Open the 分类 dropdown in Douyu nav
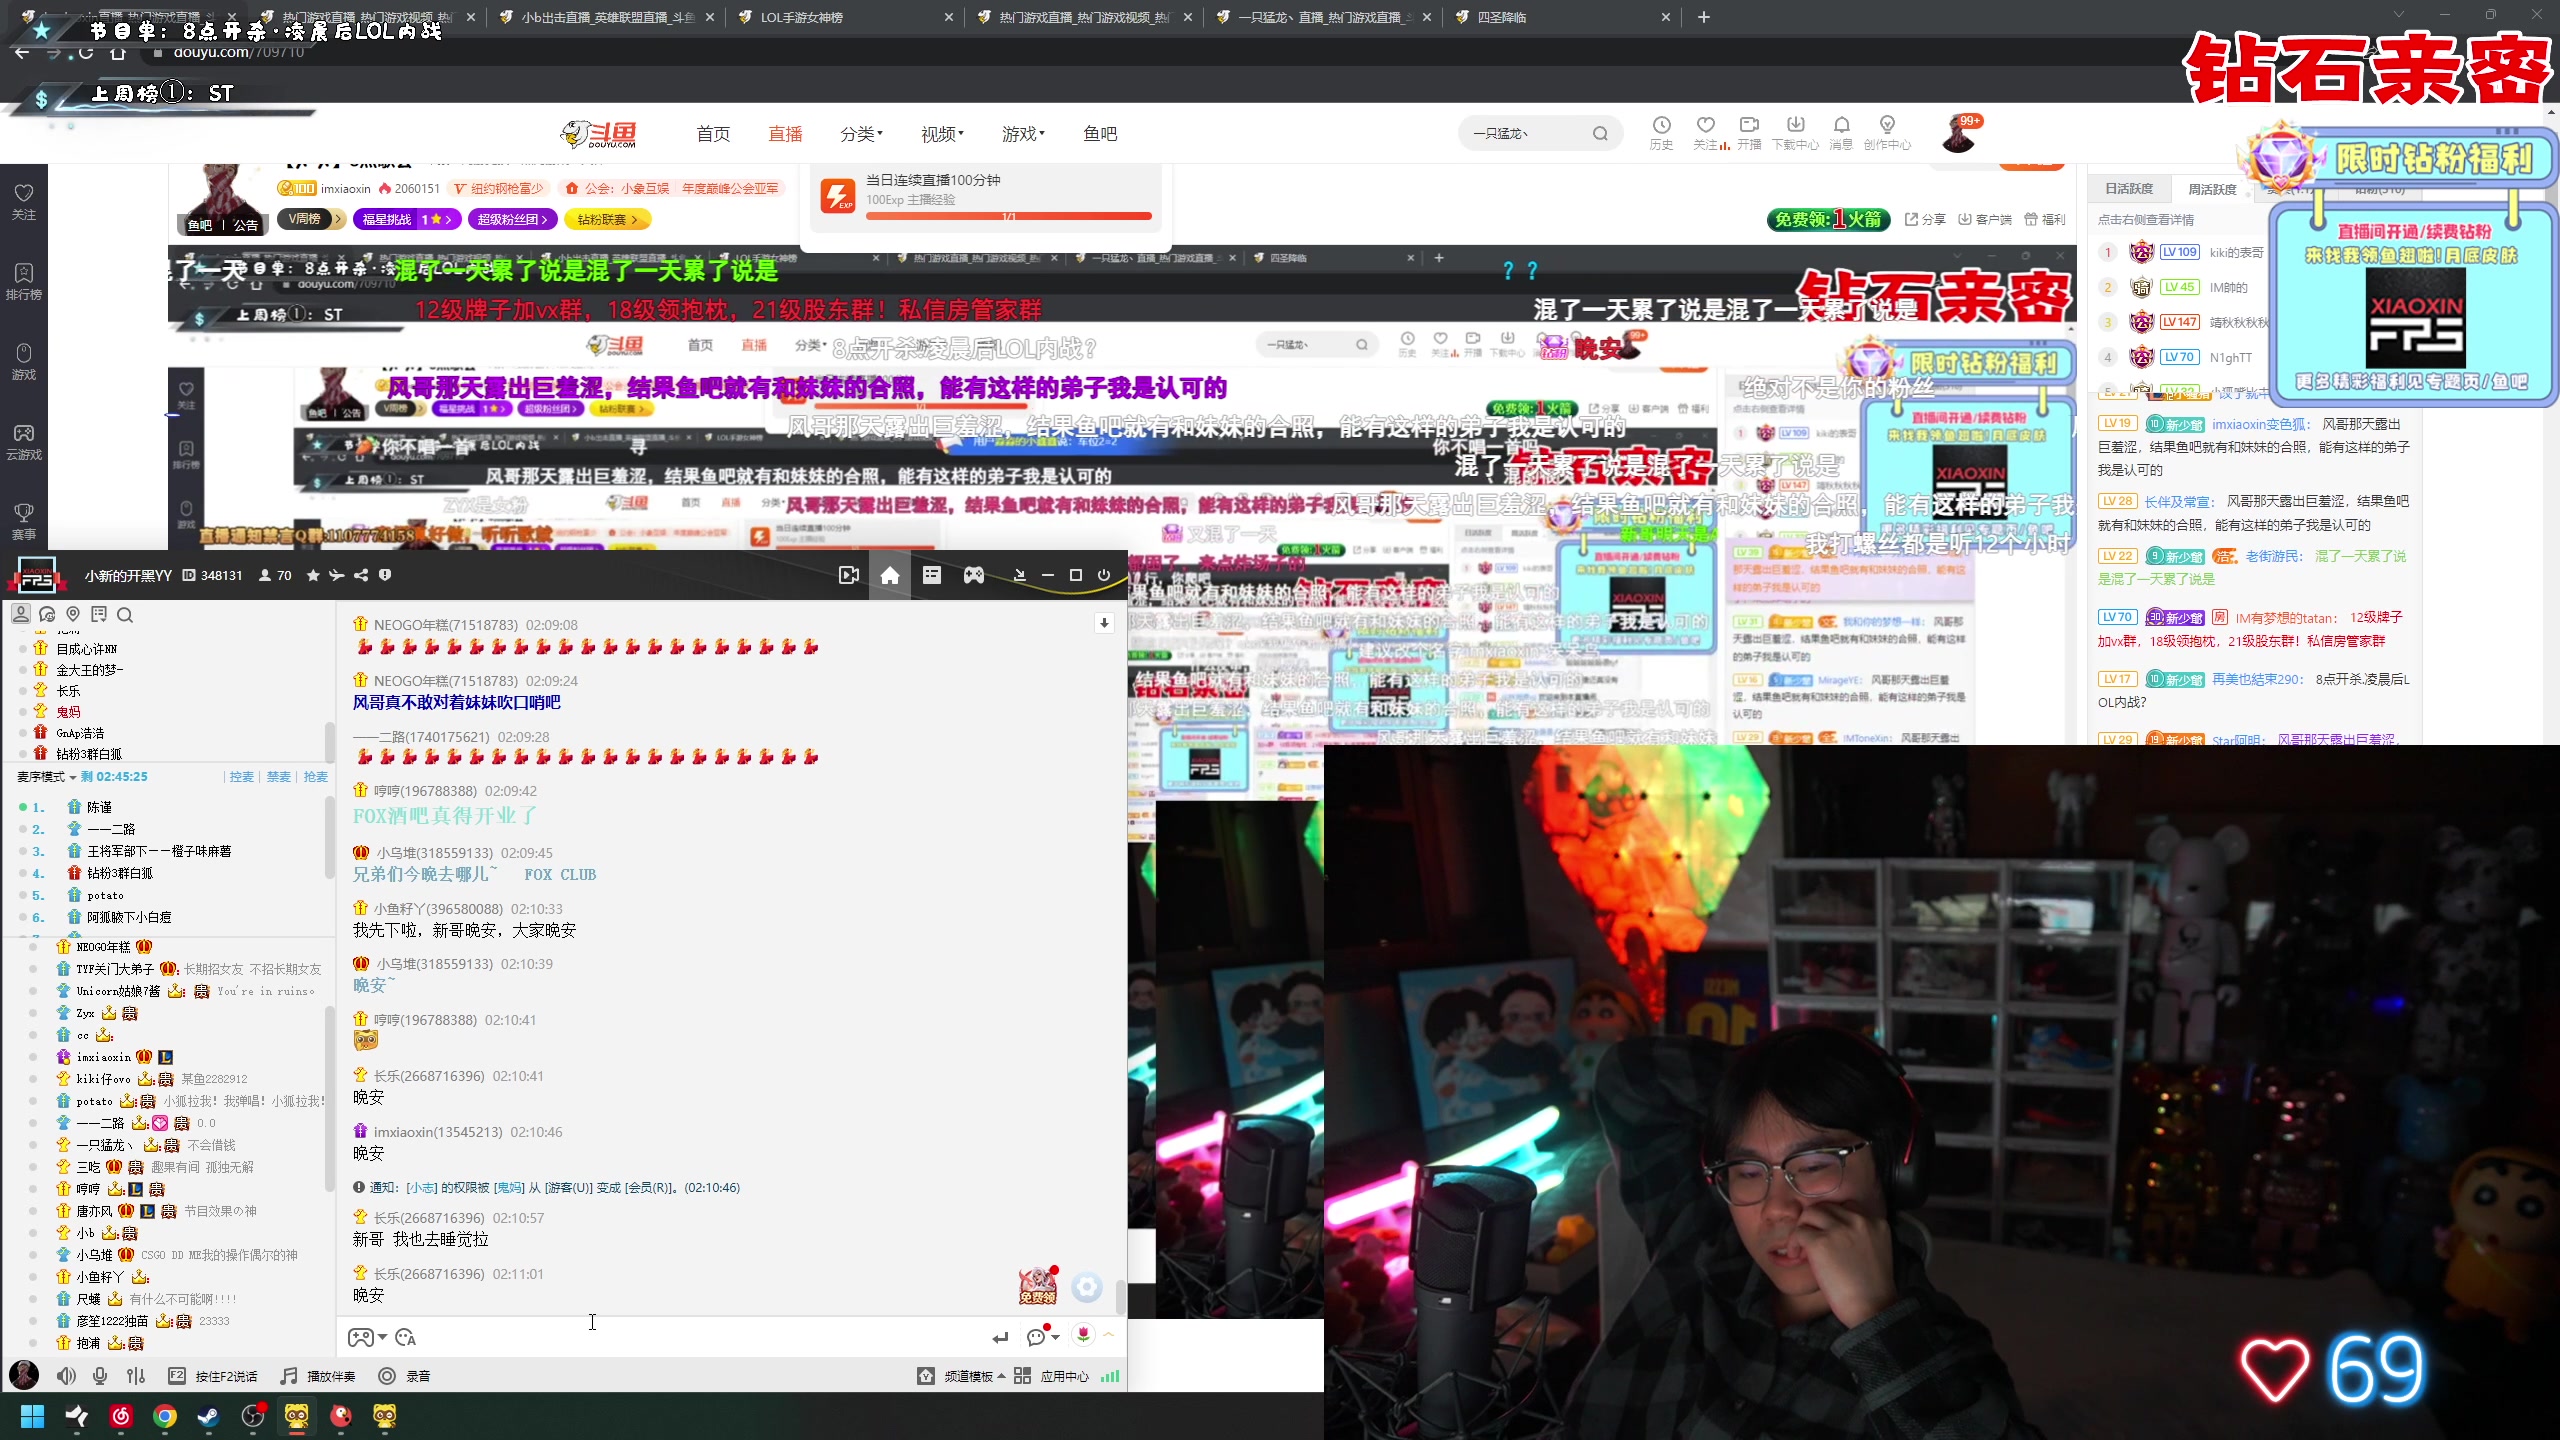Image resolution: width=2560 pixels, height=1440 pixels. click(x=860, y=134)
